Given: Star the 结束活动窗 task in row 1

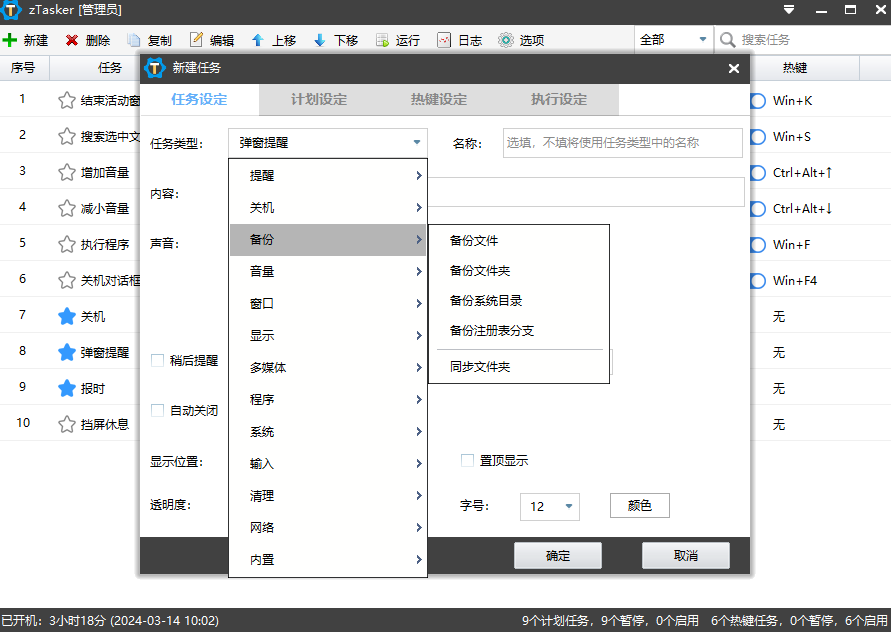Looking at the screenshot, I should pos(66,100).
